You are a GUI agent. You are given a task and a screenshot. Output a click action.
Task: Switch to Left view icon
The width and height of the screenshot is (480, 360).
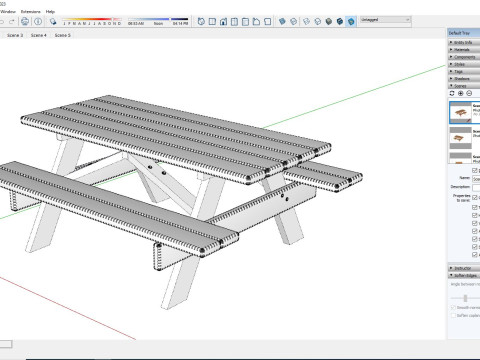(256, 22)
